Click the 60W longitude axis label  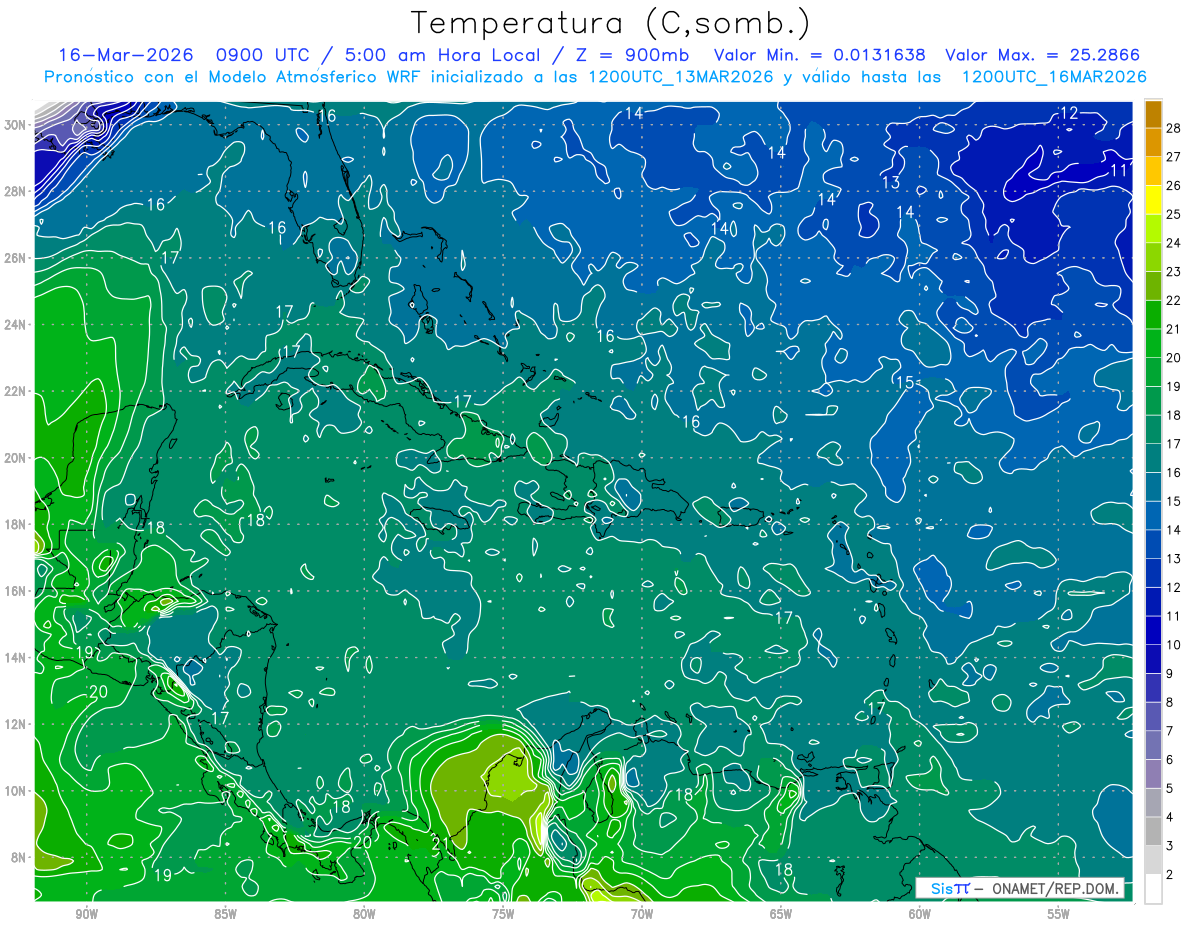tap(920, 914)
